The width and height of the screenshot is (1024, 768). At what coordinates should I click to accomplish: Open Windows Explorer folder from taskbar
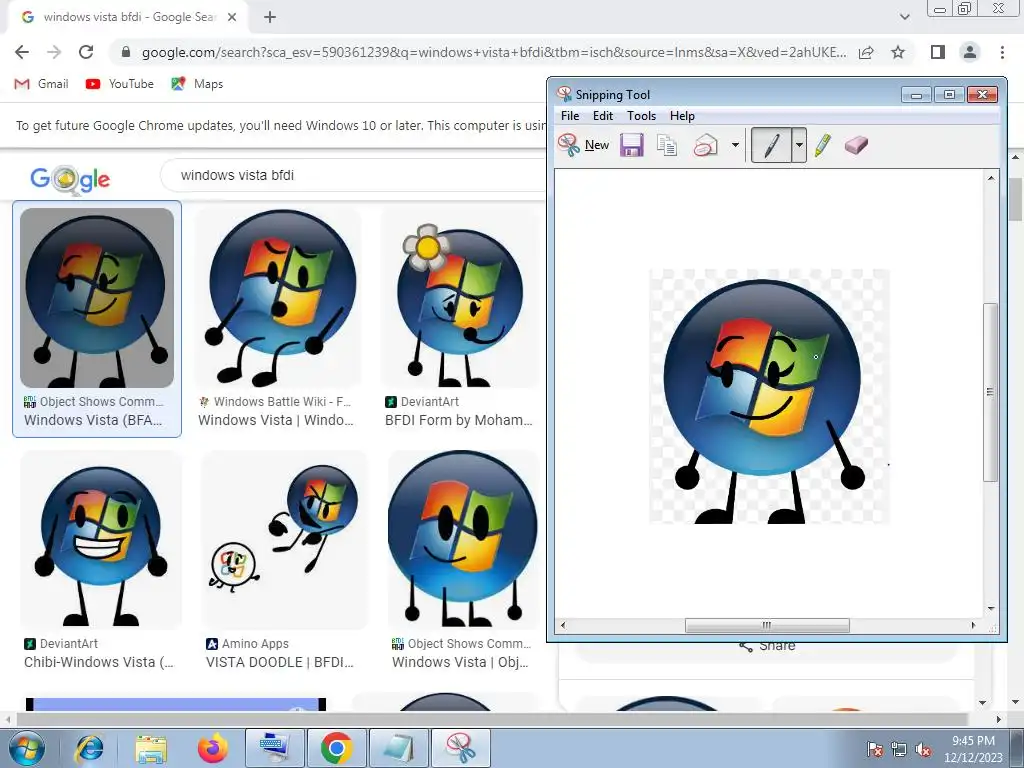point(151,748)
